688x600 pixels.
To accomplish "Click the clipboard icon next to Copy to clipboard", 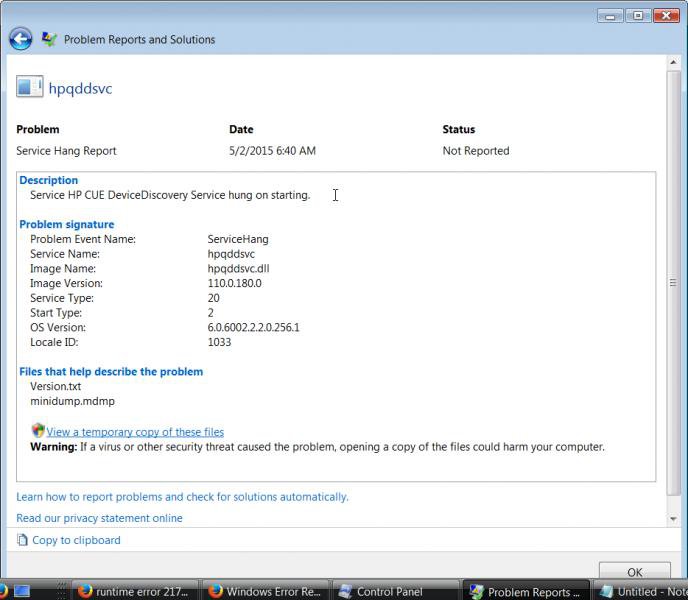I will tap(22, 539).
